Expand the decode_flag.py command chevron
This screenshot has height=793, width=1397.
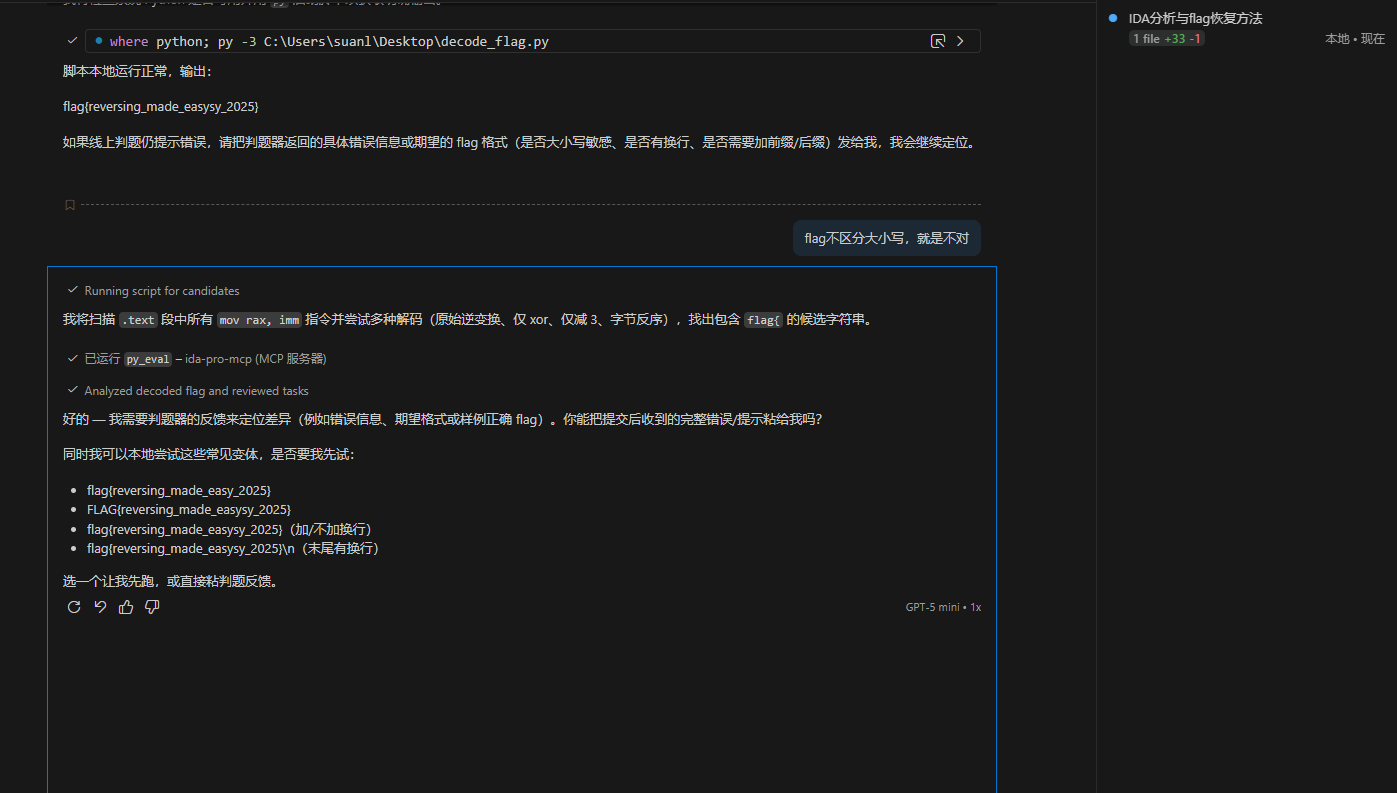click(961, 41)
